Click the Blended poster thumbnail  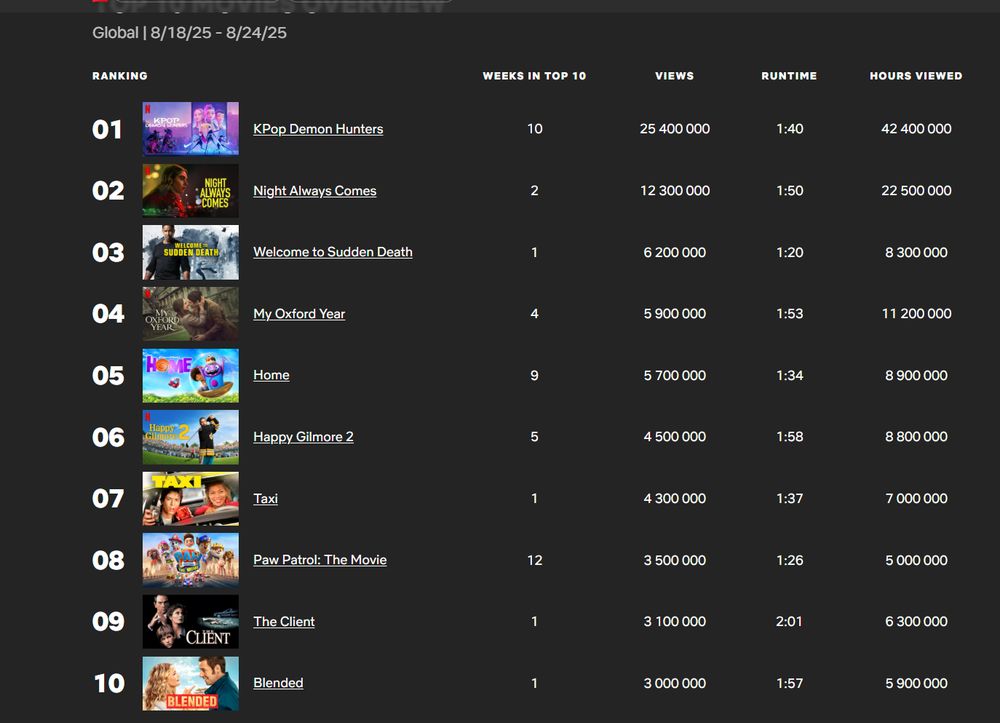[x=191, y=683]
